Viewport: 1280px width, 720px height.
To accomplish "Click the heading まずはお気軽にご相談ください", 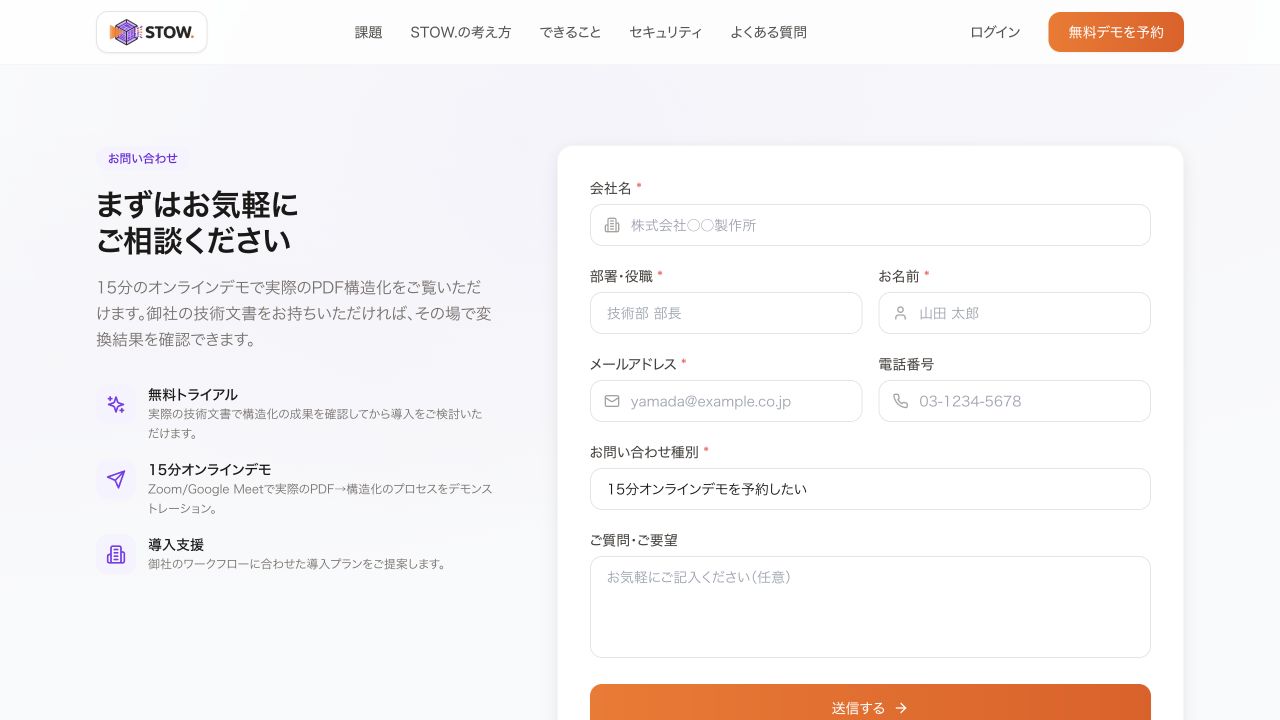I will pyautogui.click(x=197, y=222).
